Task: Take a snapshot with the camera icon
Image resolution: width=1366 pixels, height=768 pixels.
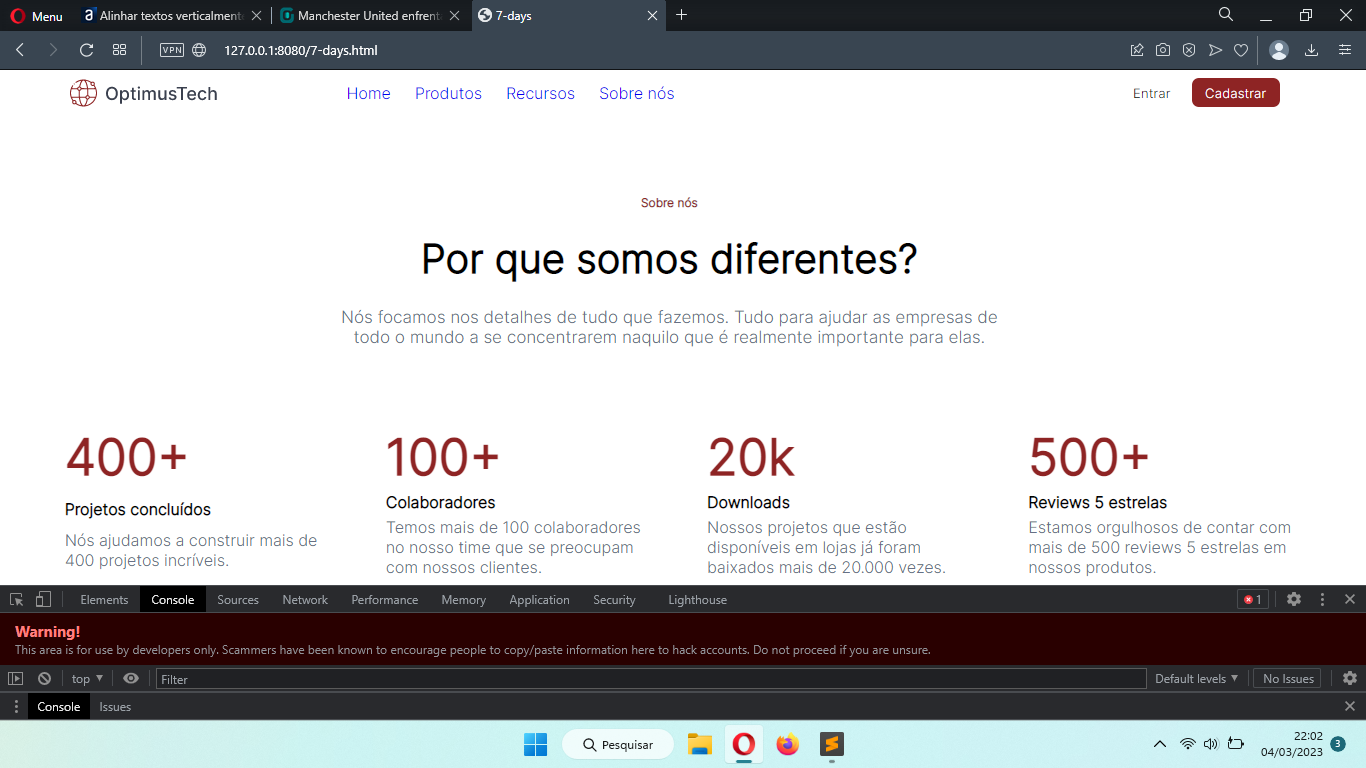Action: (x=1163, y=50)
